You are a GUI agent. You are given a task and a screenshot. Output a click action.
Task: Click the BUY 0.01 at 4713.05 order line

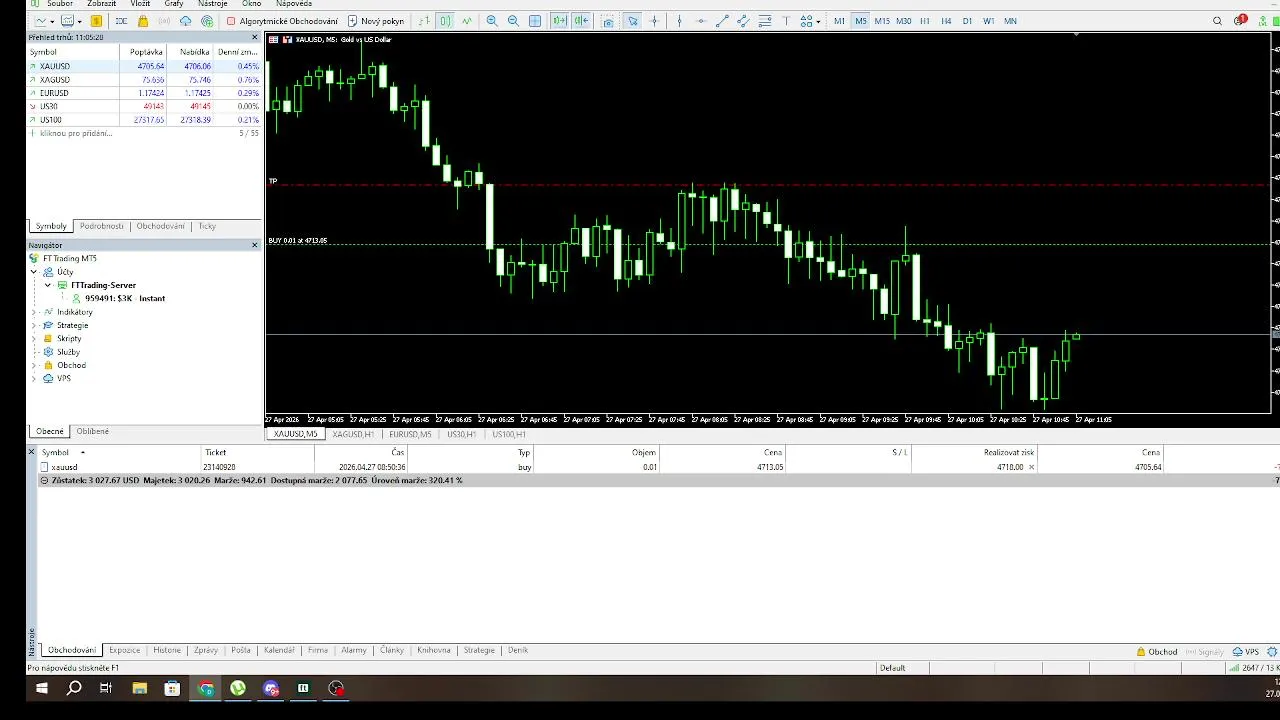(x=768, y=243)
